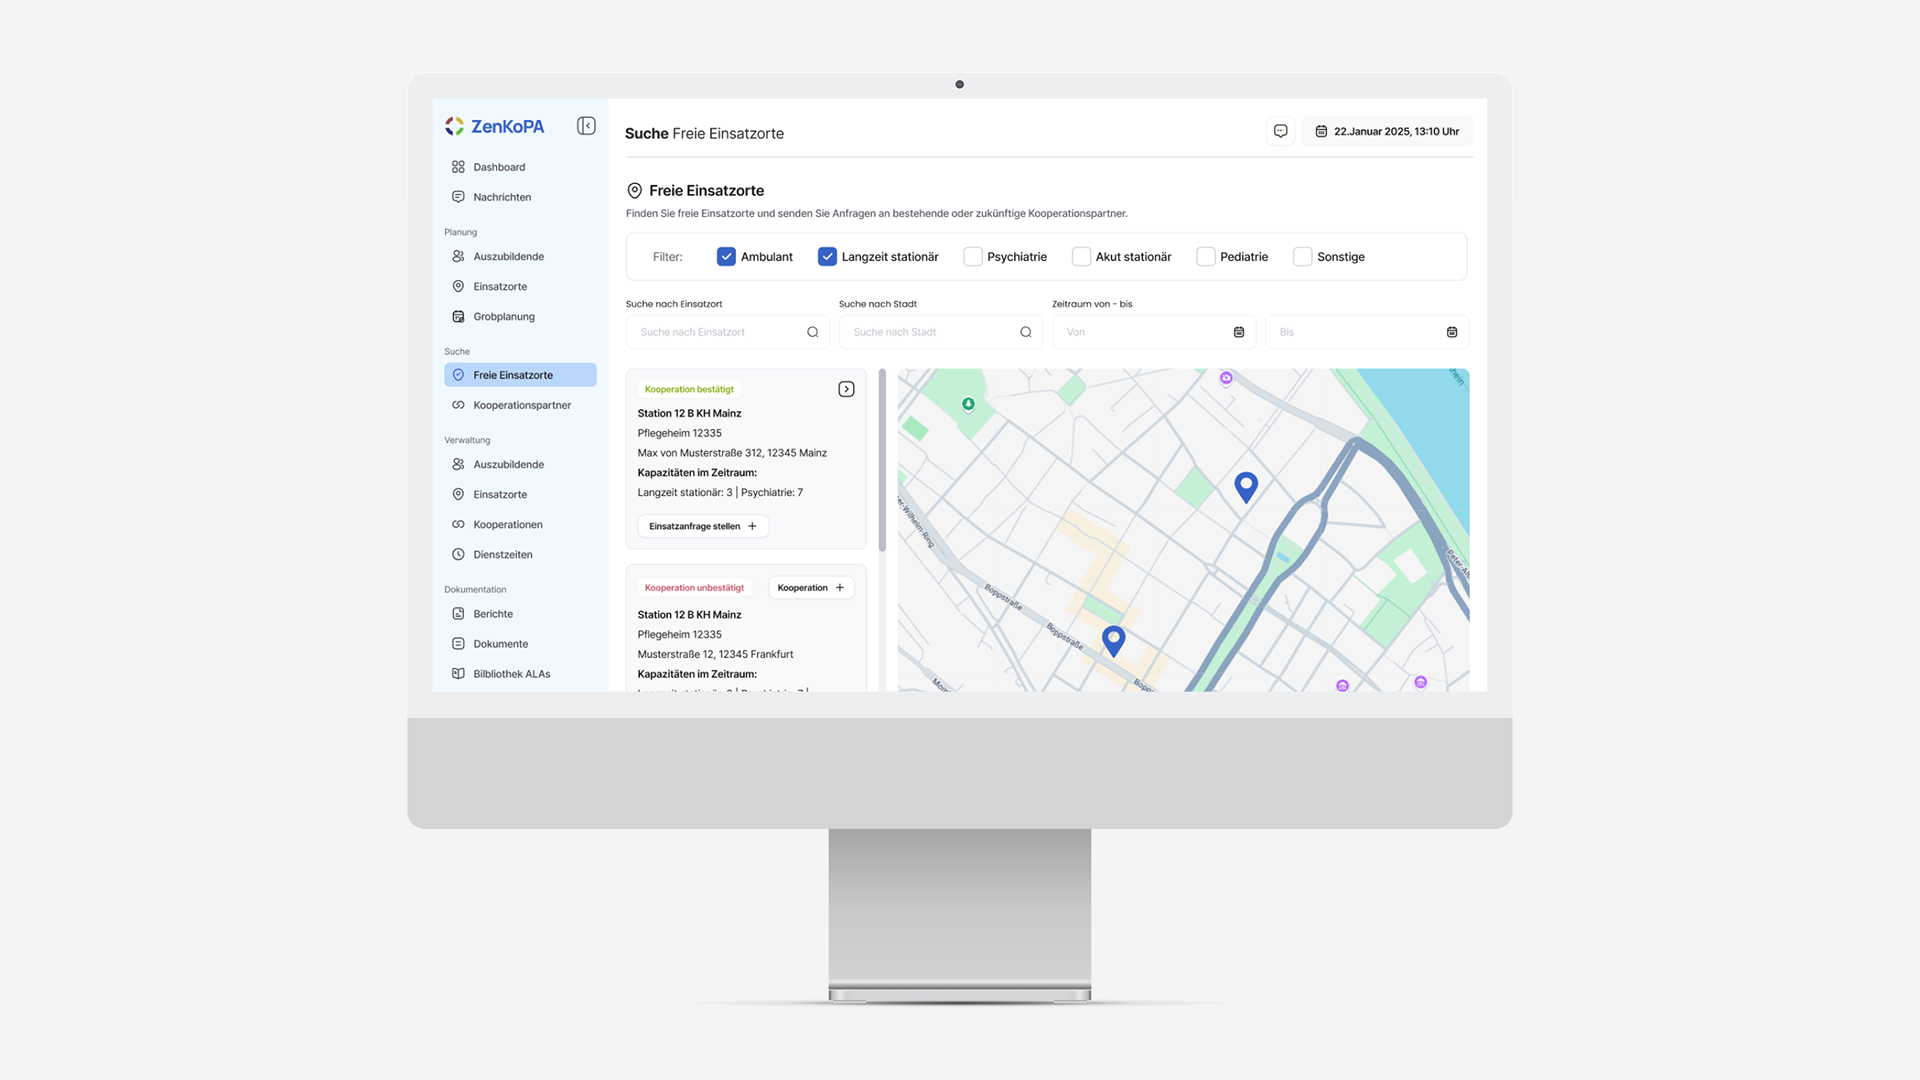Open Dashboard in the sidebar

pos(520,167)
